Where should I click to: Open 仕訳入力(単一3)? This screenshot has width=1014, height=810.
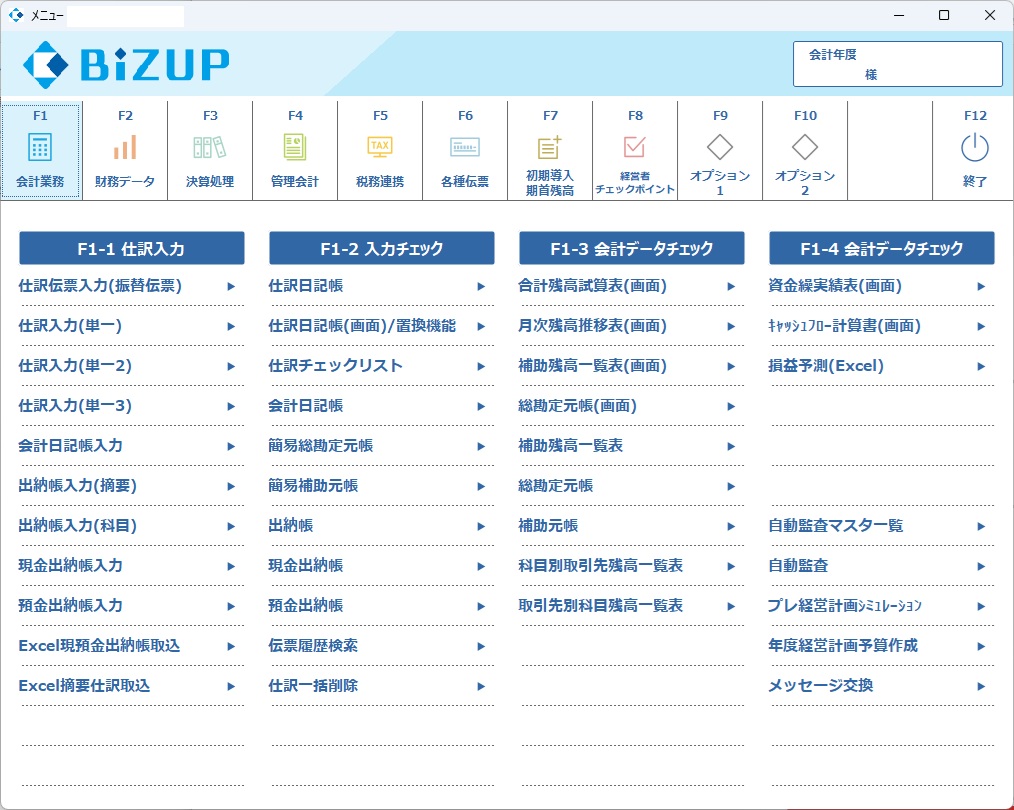click(x=75, y=406)
